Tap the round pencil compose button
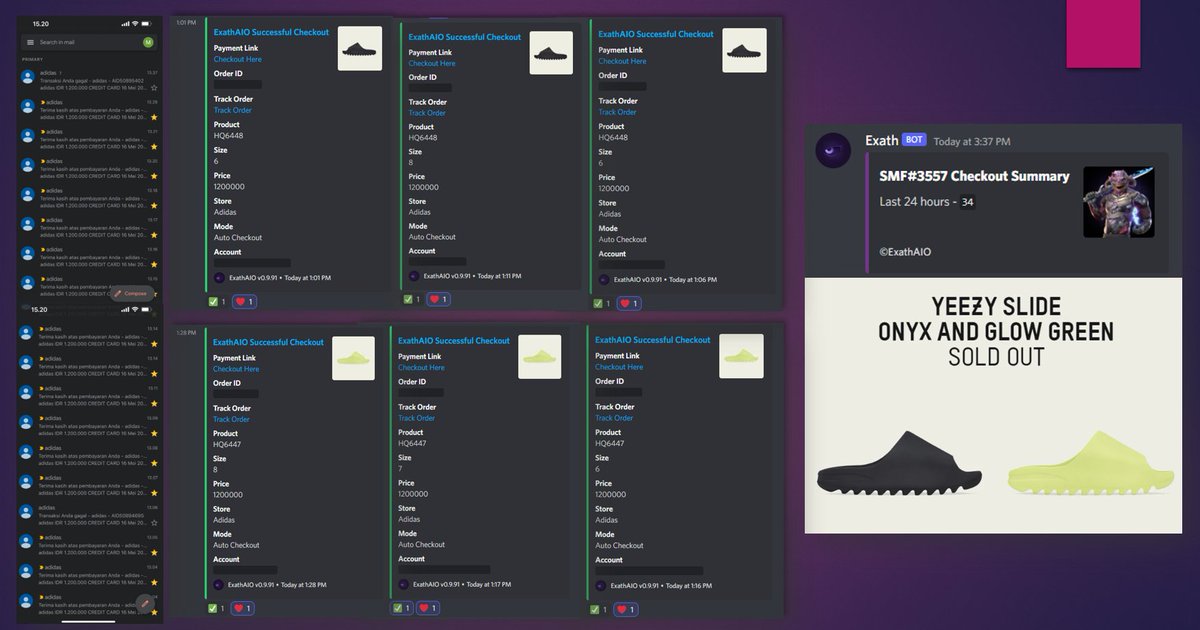Image resolution: width=1200 pixels, height=630 pixels. point(146,603)
